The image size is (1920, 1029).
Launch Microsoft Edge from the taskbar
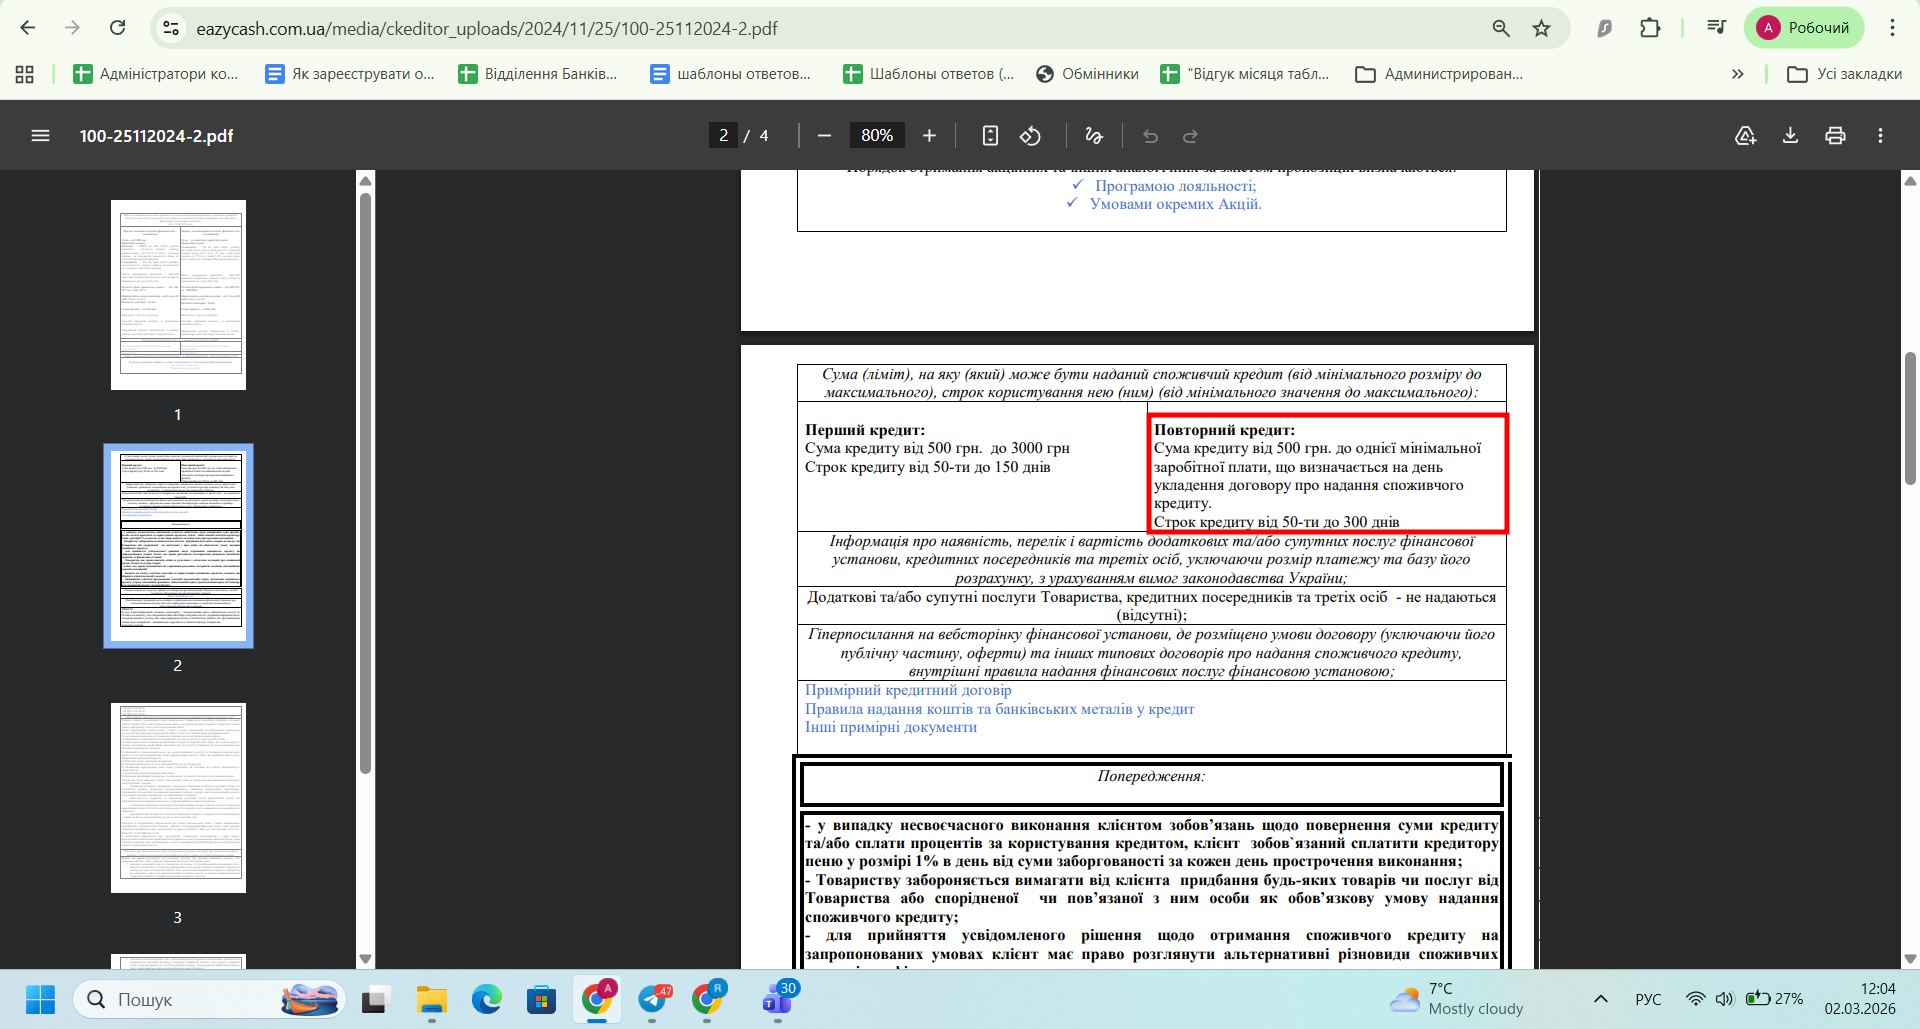(487, 999)
